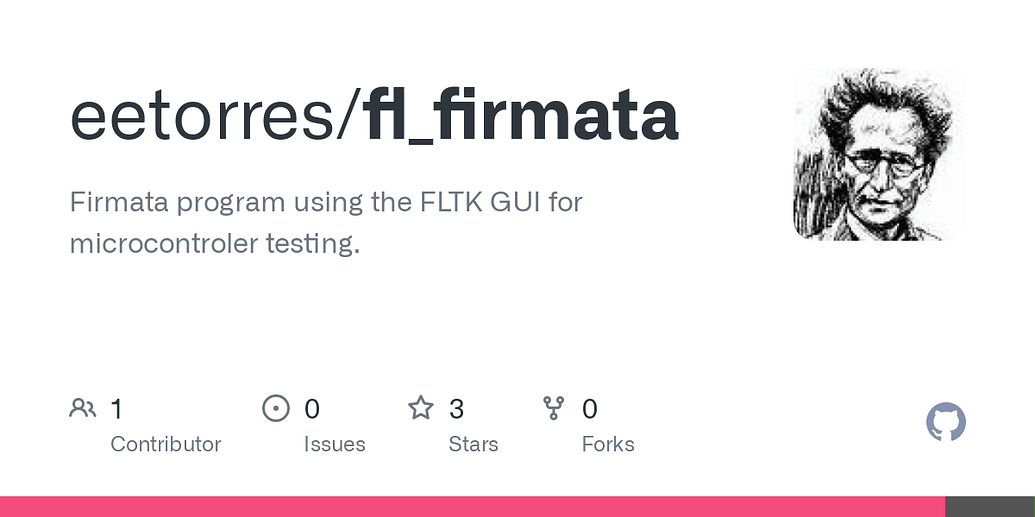Open the eetorres sketch portrait avatar
Screen dimensions: 1035x517
(x=879, y=154)
